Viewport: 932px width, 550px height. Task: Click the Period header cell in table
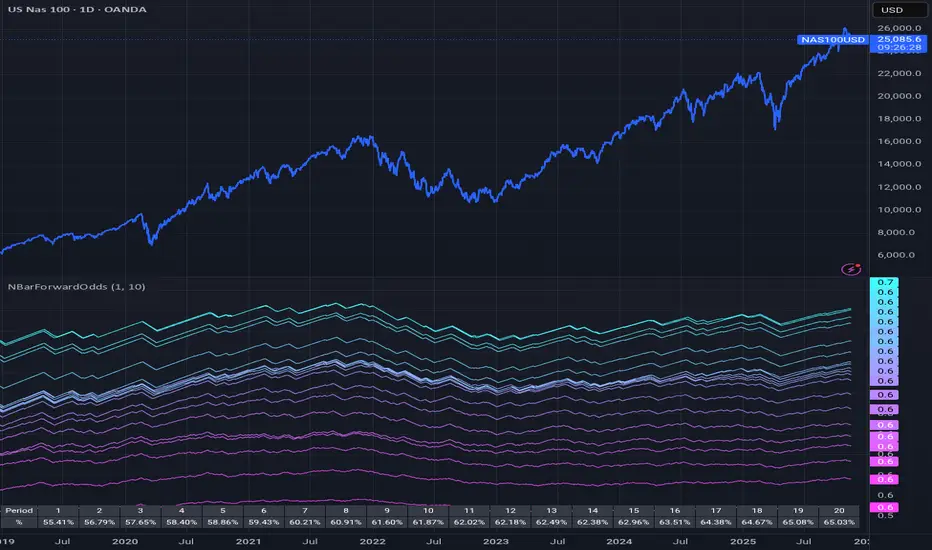point(19,510)
